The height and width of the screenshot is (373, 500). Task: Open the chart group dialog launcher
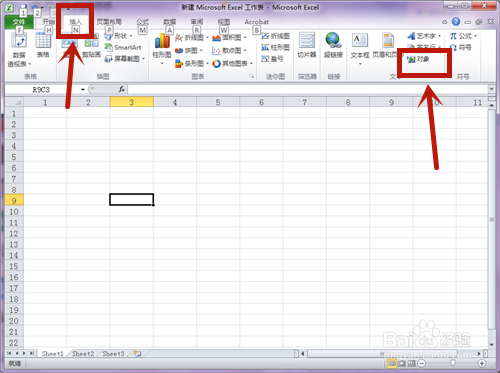pyautogui.click(x=252, y=76)
